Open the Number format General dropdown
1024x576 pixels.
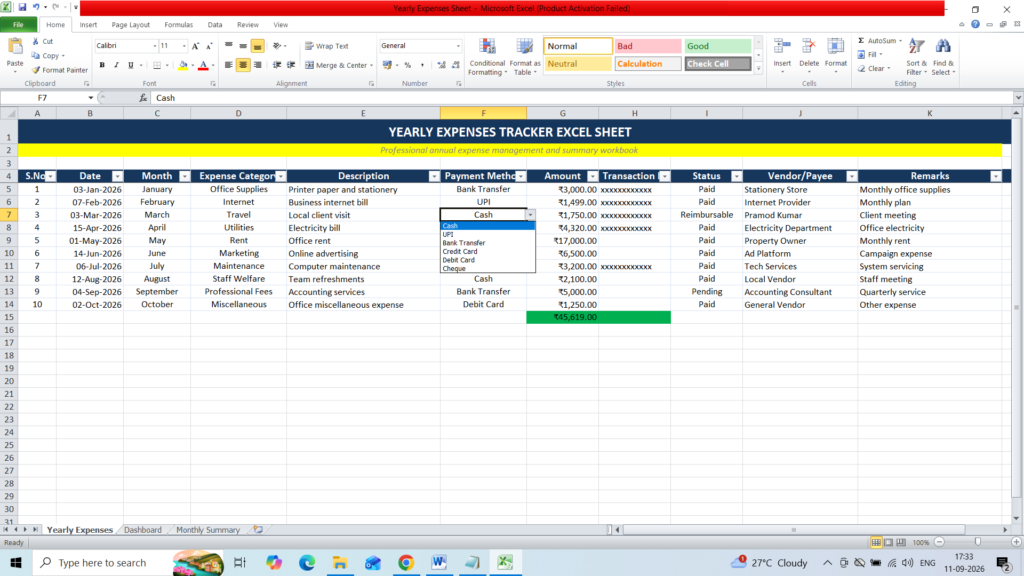(x=458, y=46)
